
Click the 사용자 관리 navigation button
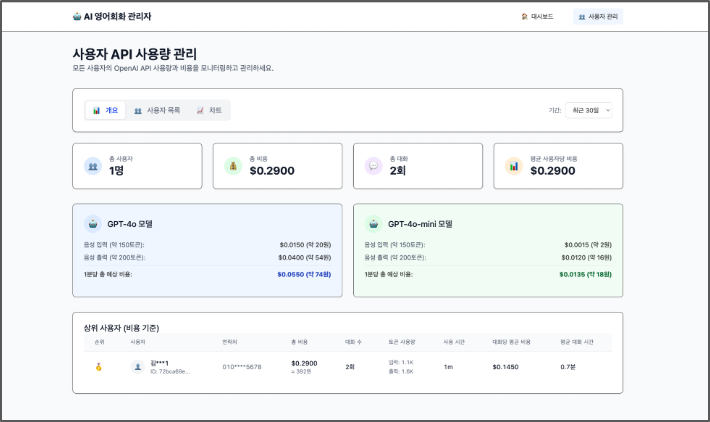click(598, 17)
